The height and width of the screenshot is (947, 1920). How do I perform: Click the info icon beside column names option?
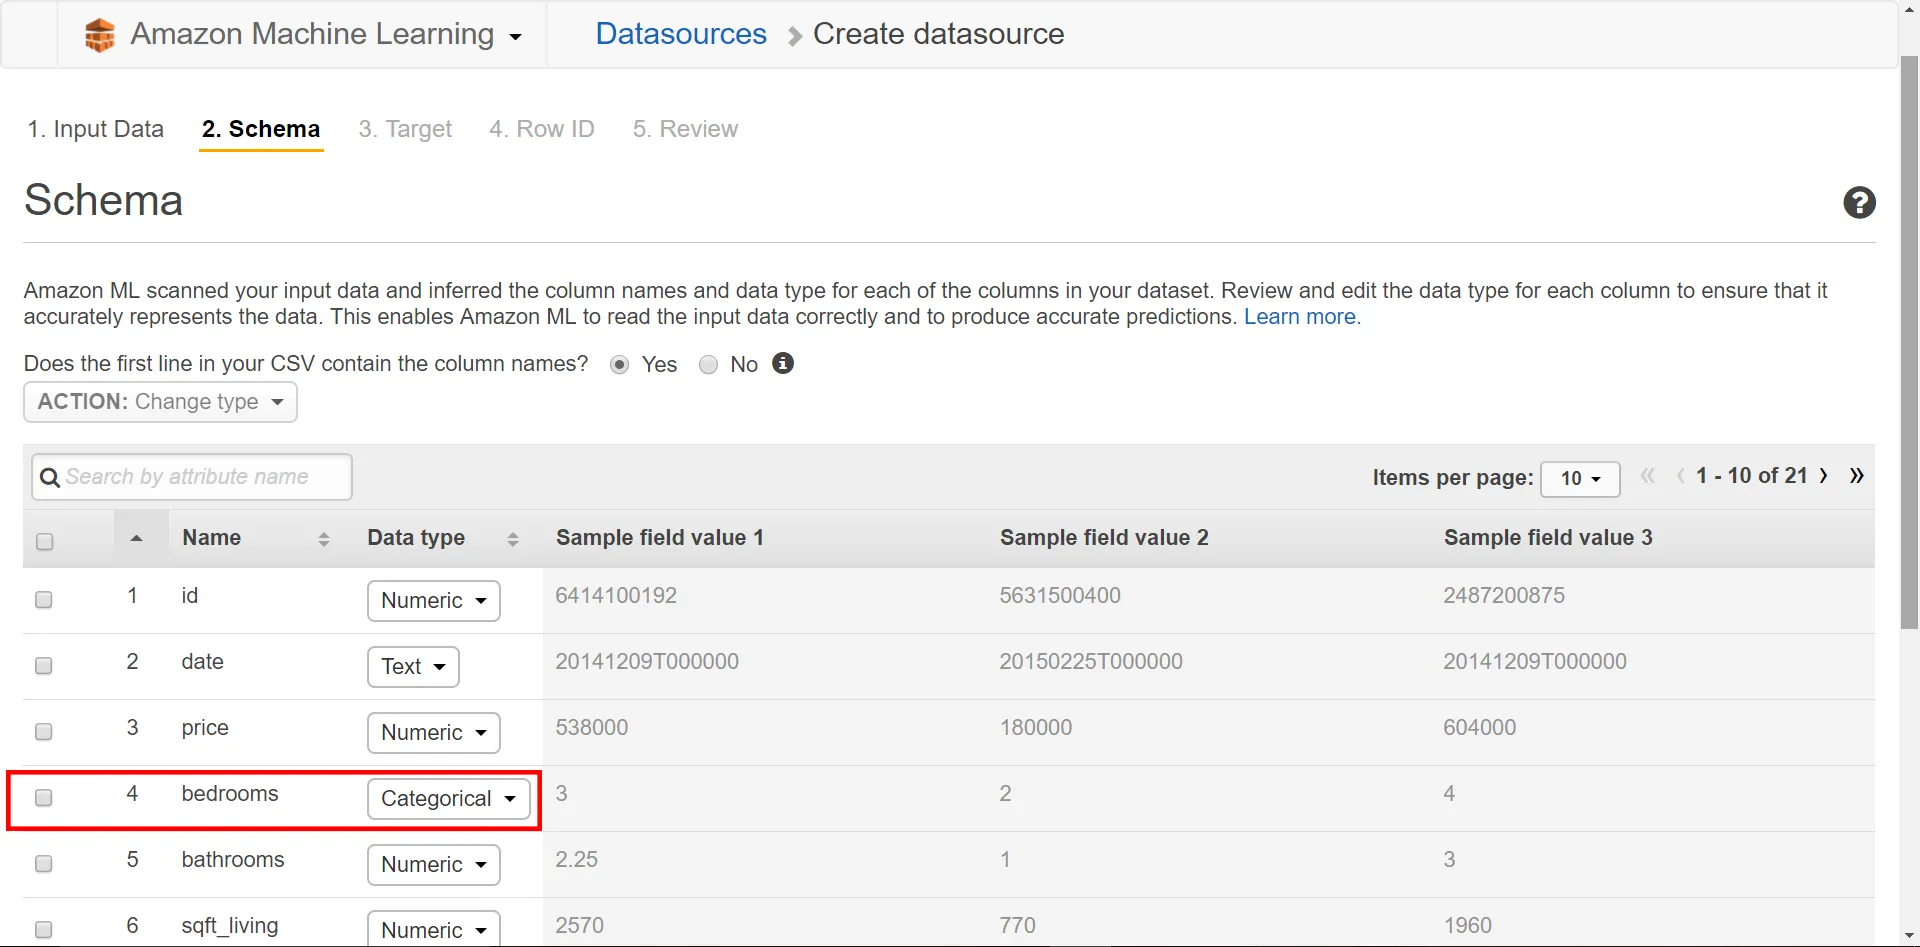point(783,363)
